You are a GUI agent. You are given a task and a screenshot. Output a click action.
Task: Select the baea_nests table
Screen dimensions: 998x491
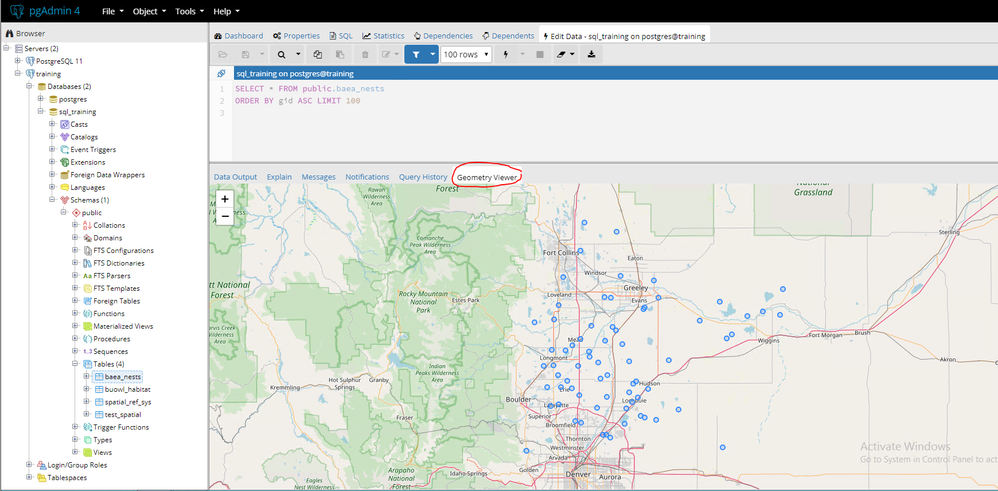tap(122, 376)
